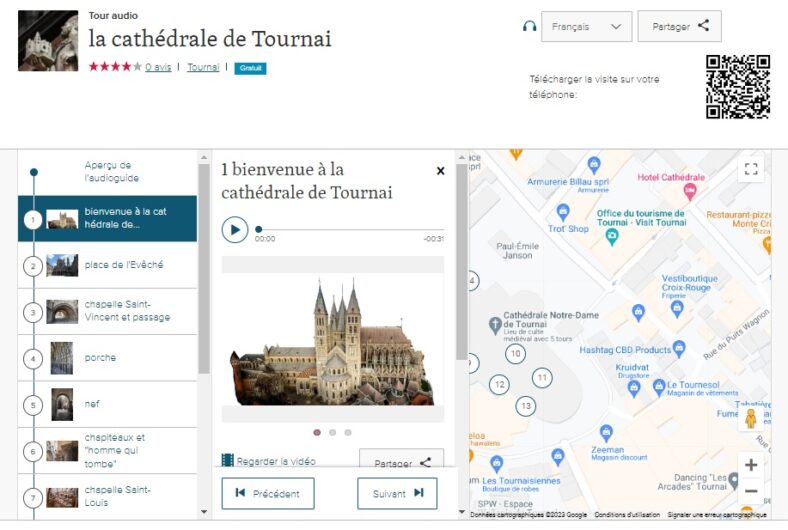Select the first image carousel dot

click(x=317, y=433)
